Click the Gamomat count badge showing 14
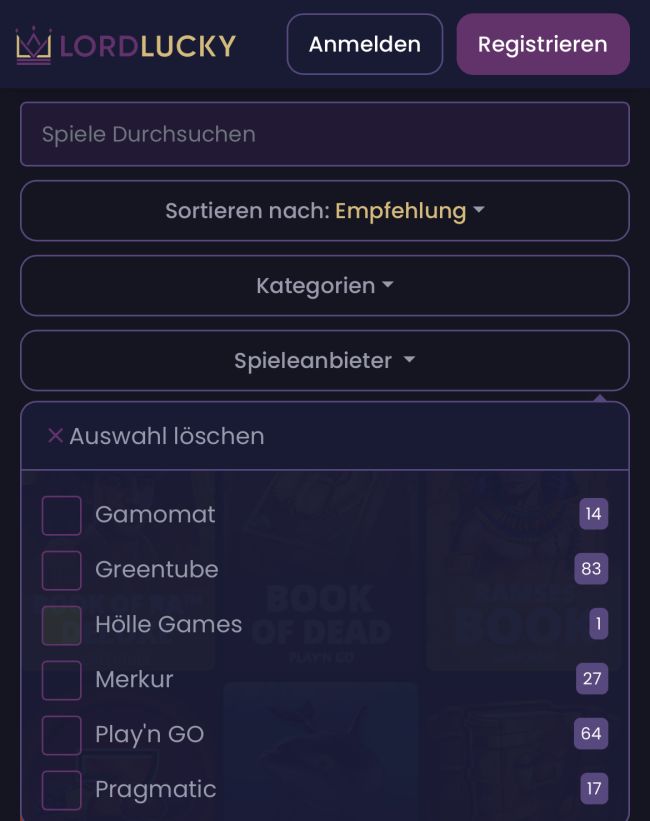 click(594, 514)
